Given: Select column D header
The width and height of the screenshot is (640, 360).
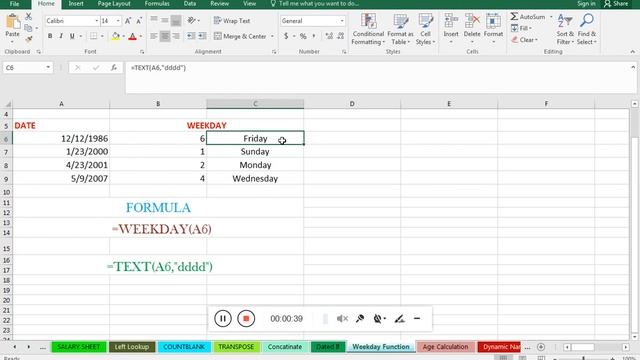Looking at the screenshot, I should 352,104.
